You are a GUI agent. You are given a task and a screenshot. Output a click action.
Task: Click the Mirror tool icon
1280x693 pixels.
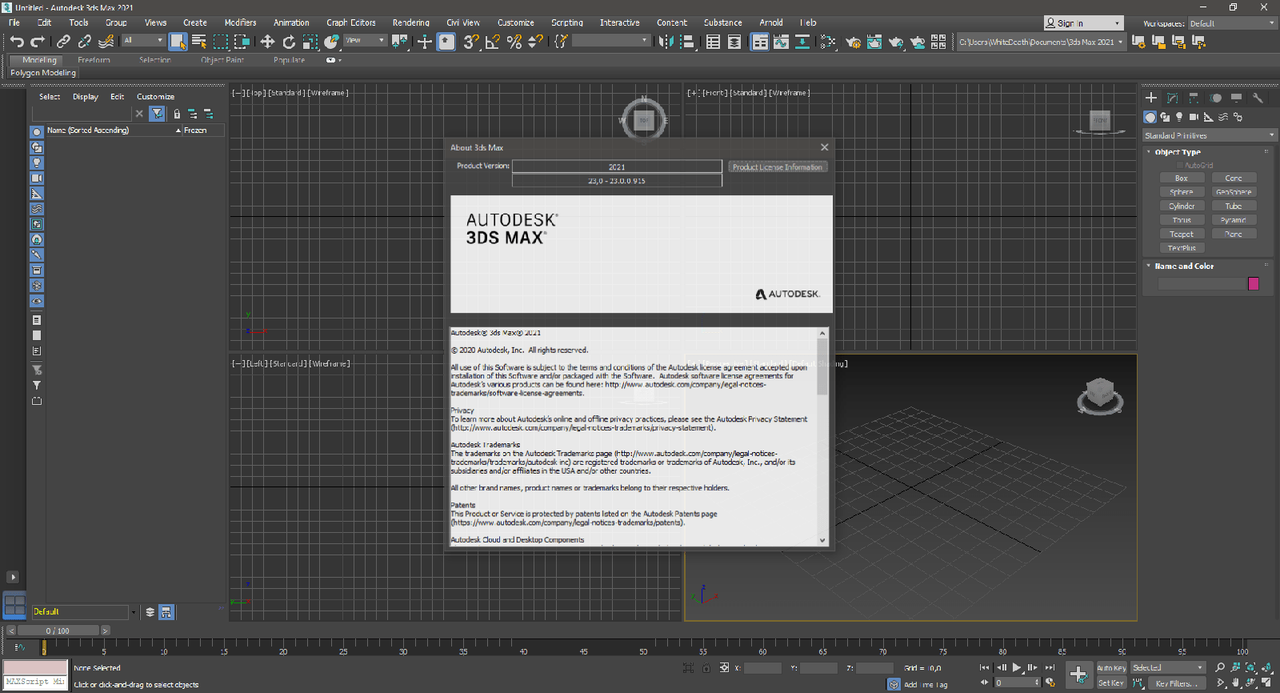pyautogui.click(x=665, y=42)
